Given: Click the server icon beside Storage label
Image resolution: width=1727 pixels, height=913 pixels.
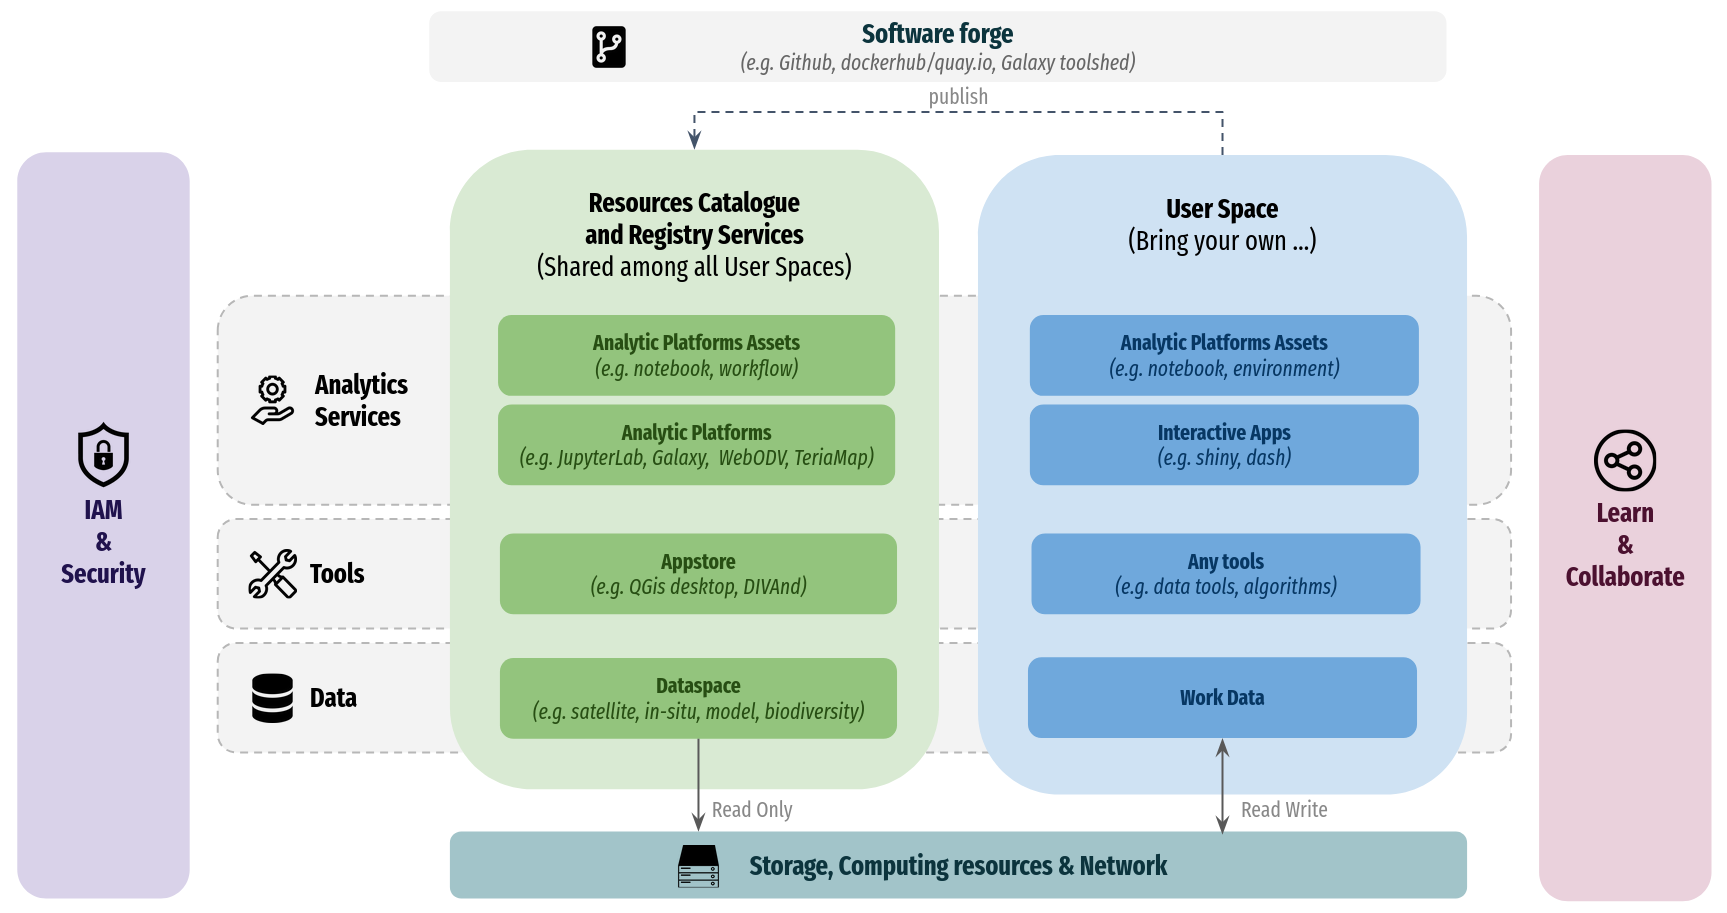Looking at the screenshot, I should pos(698,866).
